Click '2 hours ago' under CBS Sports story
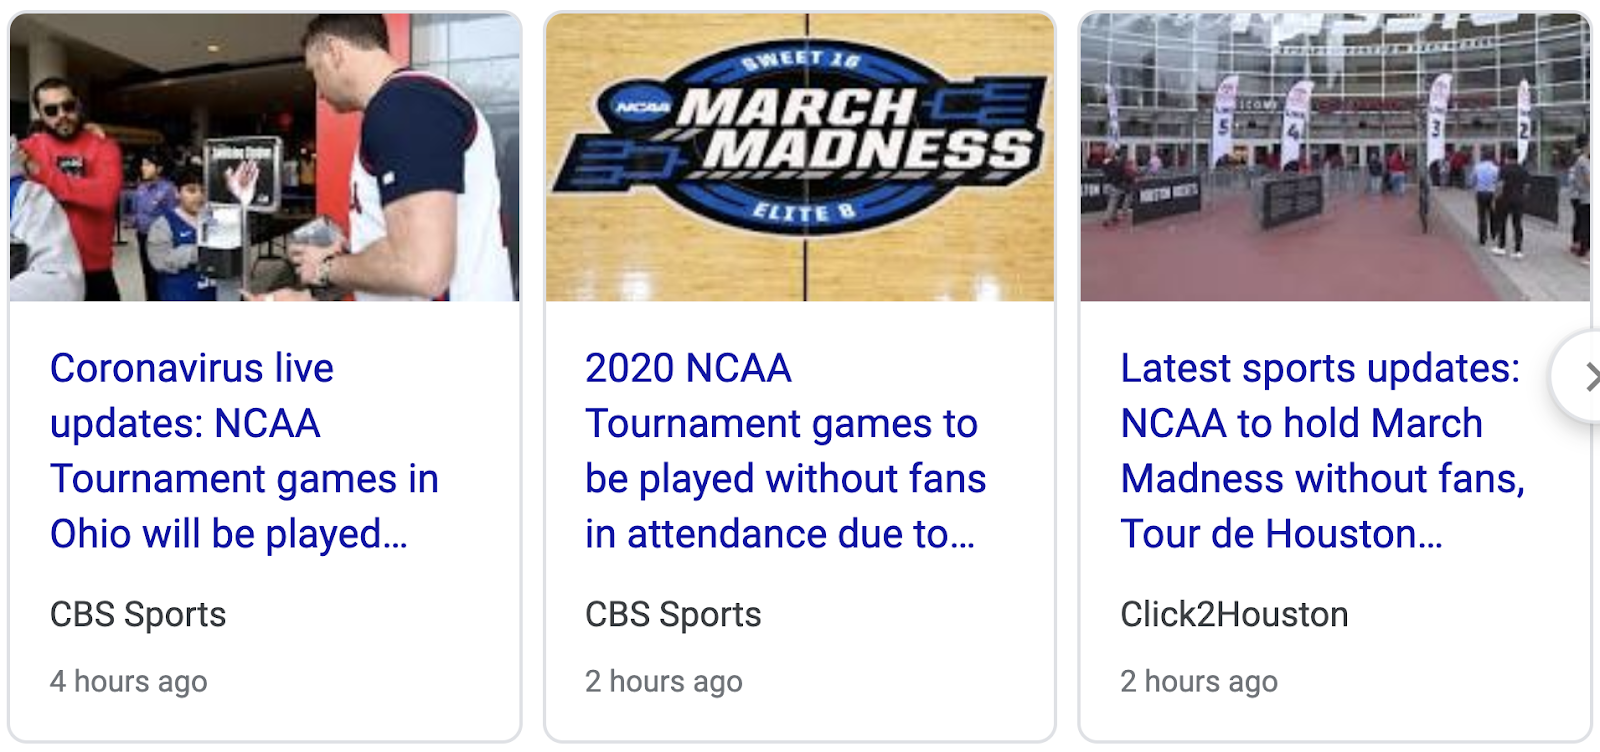 click(x=664, y=682)
